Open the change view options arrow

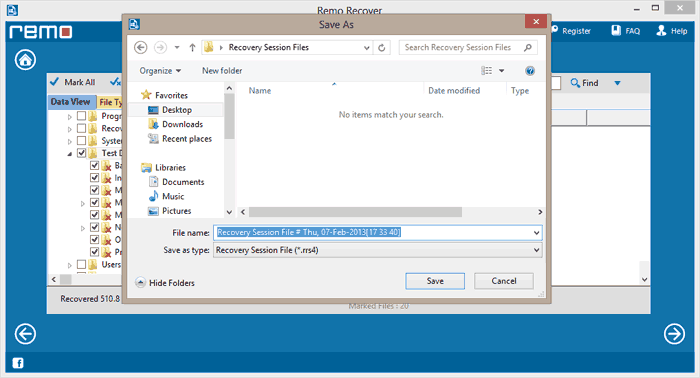click(x=501, y=71)
